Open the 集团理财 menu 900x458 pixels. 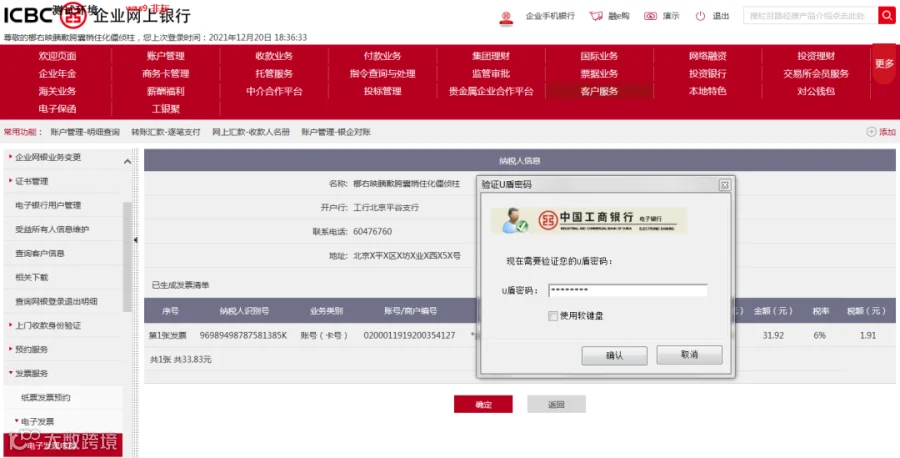point(491,56)
